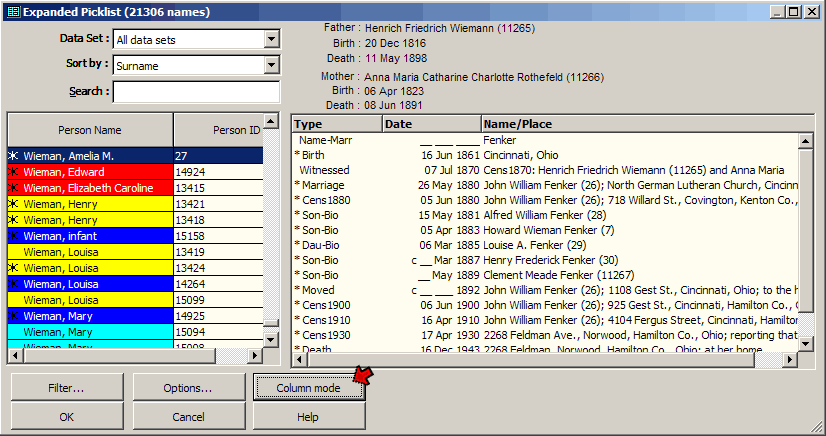Click the up arrow of the event list scrollbar

(806, 141)
